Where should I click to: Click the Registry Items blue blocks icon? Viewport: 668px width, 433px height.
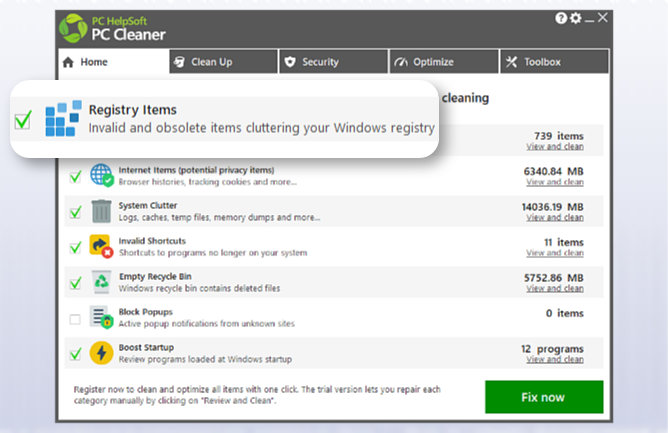pos(63,118)
